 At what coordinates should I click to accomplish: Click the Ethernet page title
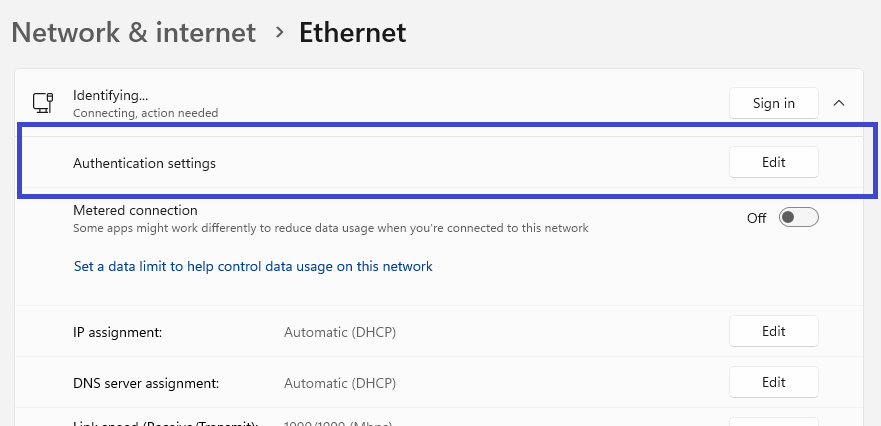point(352,33)
